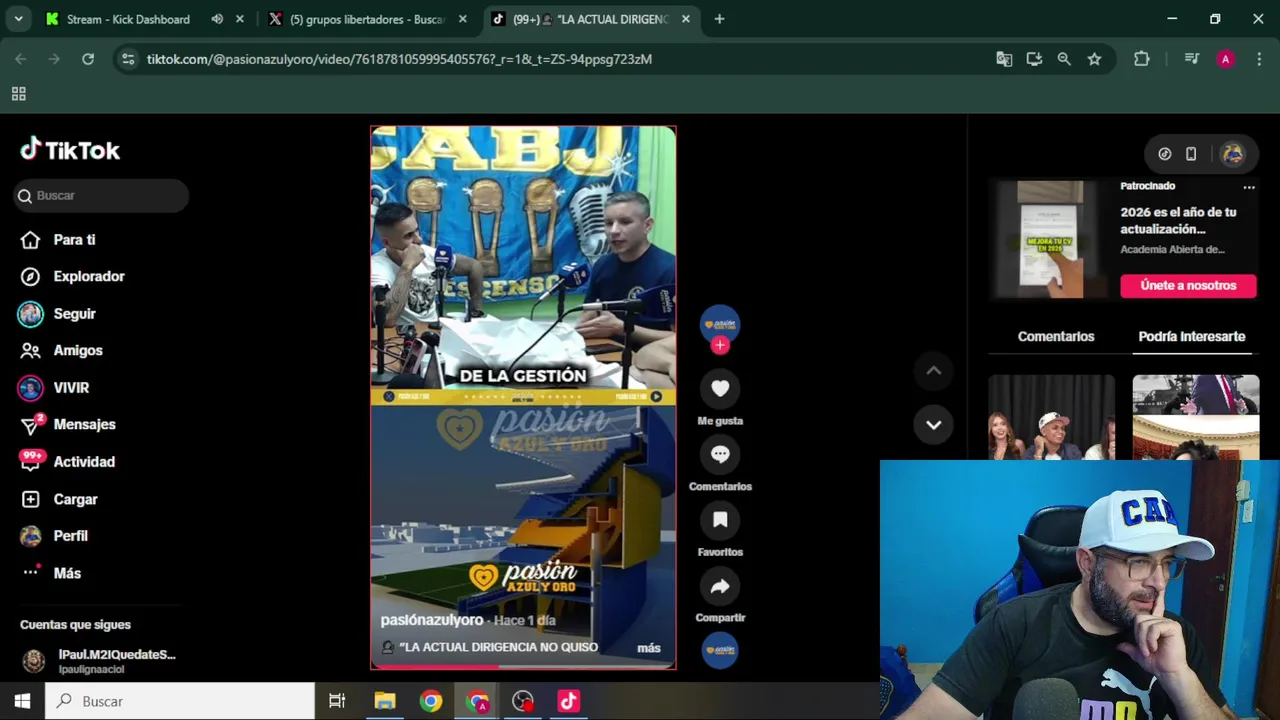Open the suggested video with three people
This screenshot has width=1280, height=720.
pos(1051,417)
